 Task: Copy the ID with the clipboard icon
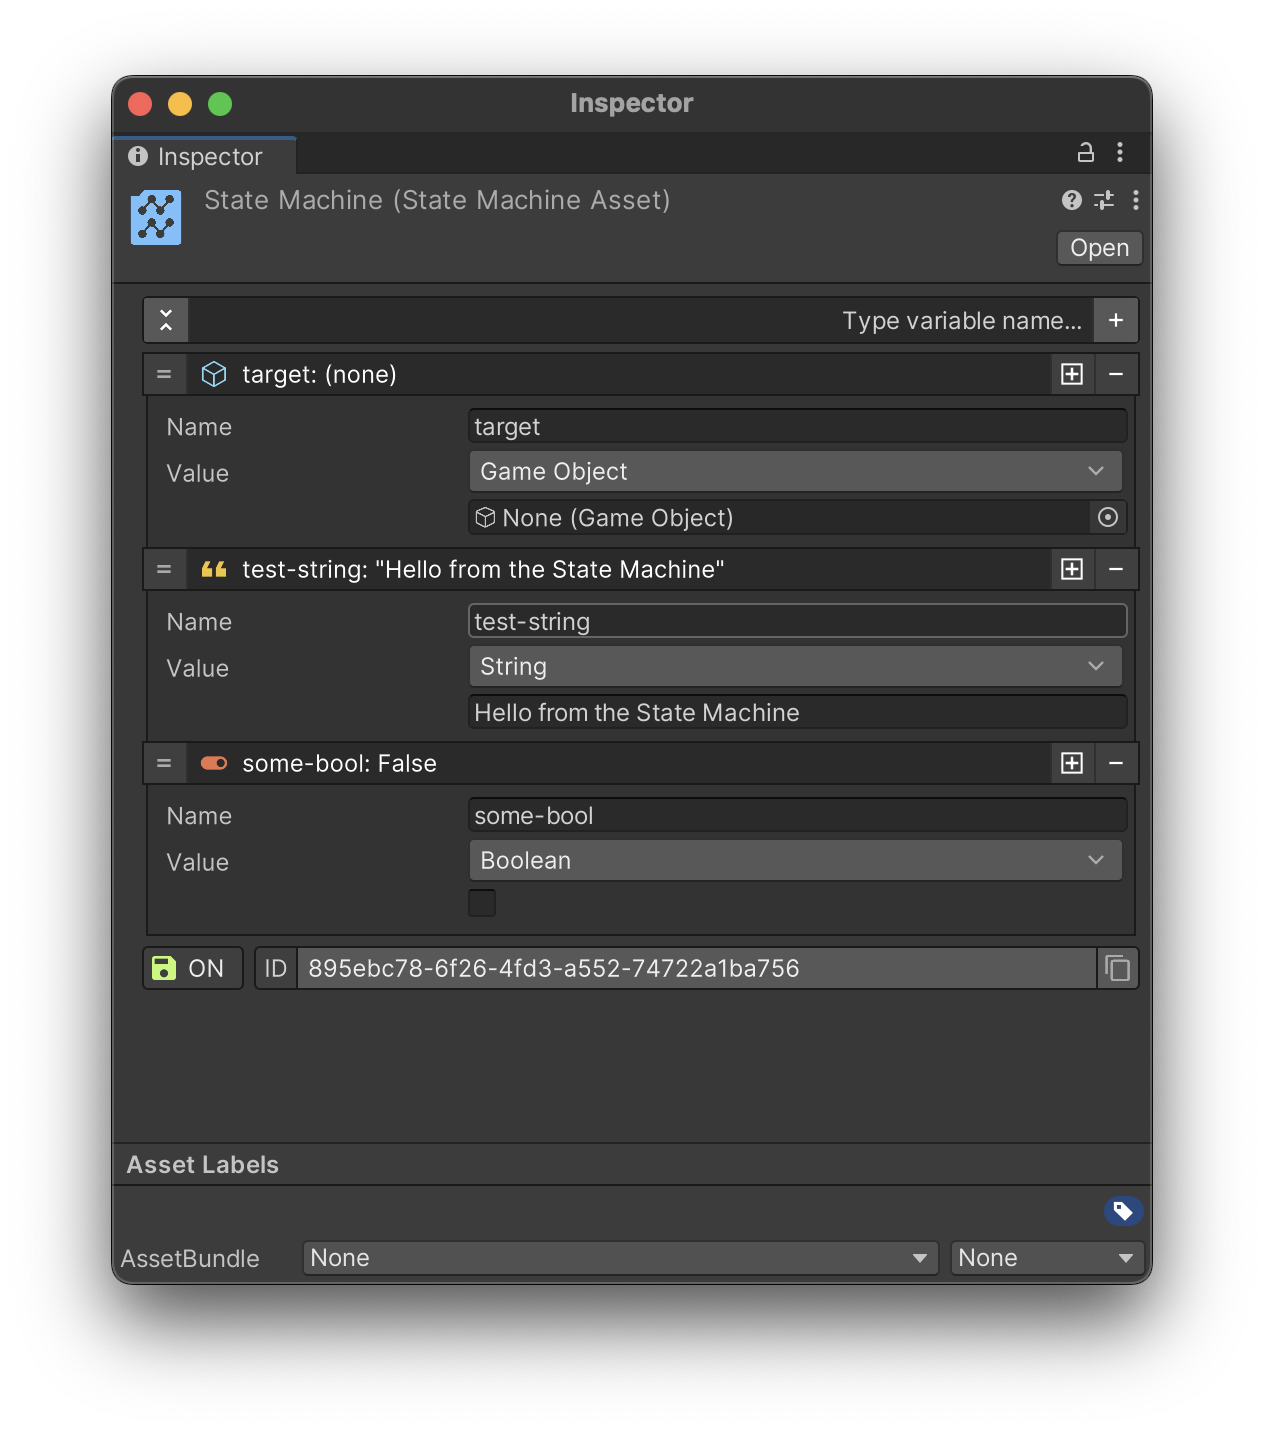(1117, 968)
